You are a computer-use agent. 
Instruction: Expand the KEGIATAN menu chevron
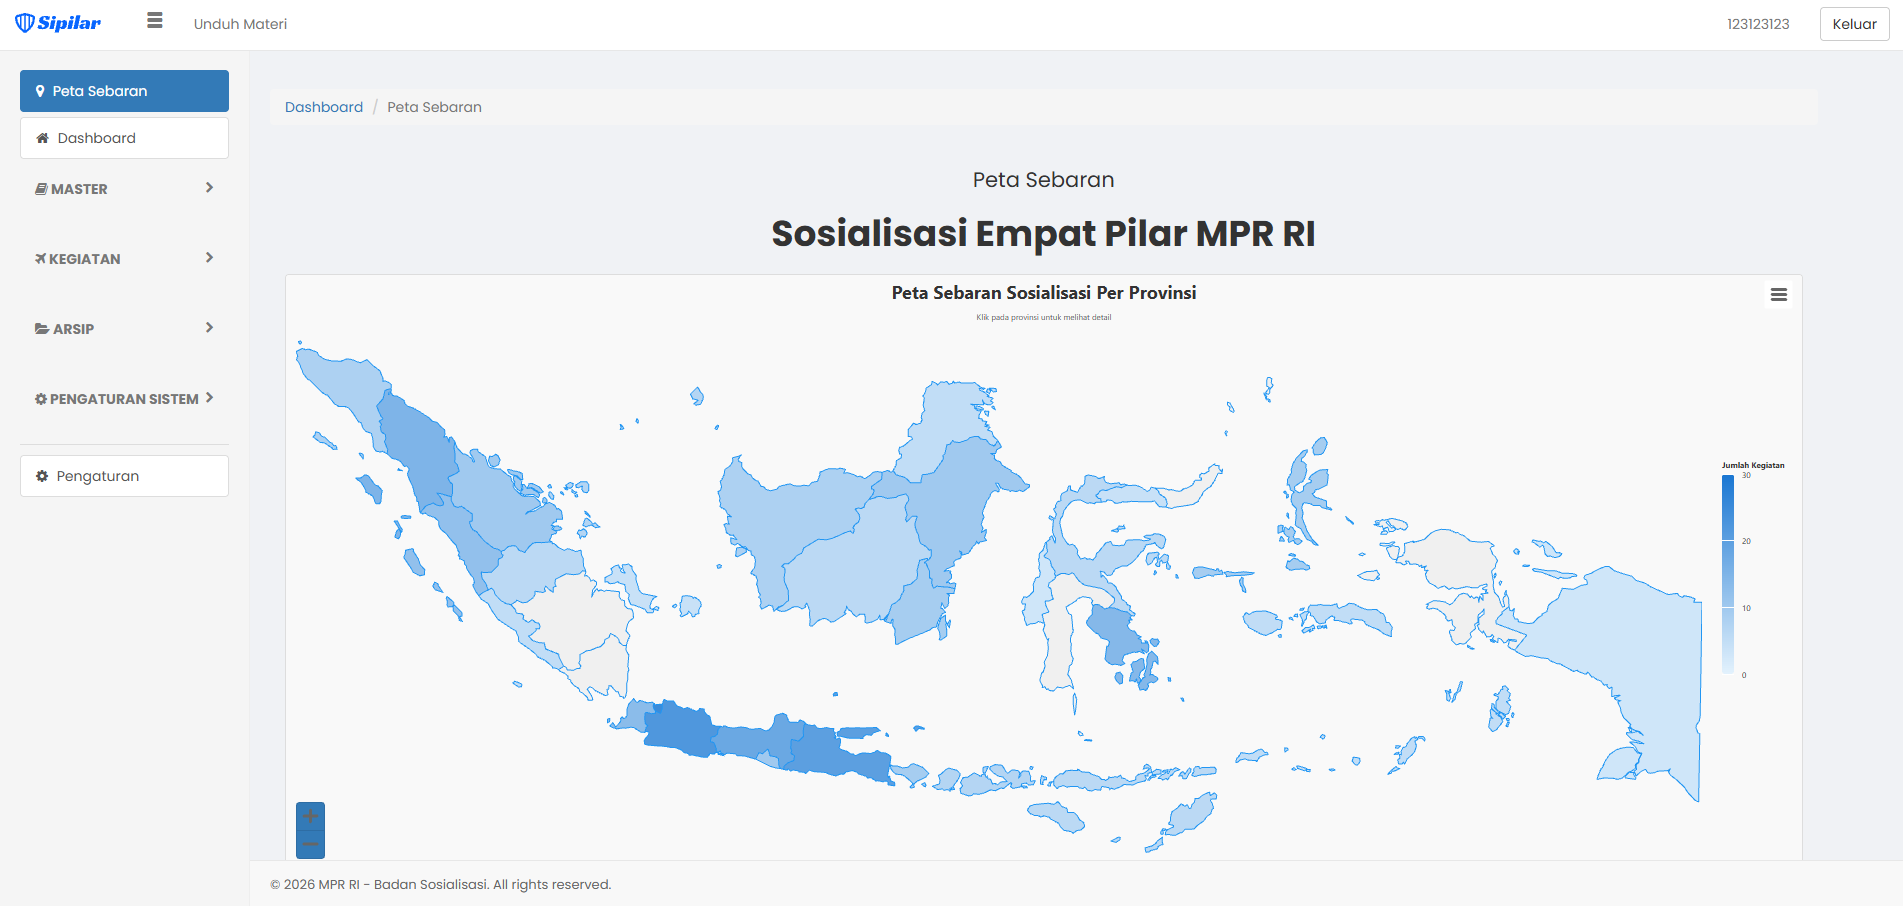click(209, 258)
